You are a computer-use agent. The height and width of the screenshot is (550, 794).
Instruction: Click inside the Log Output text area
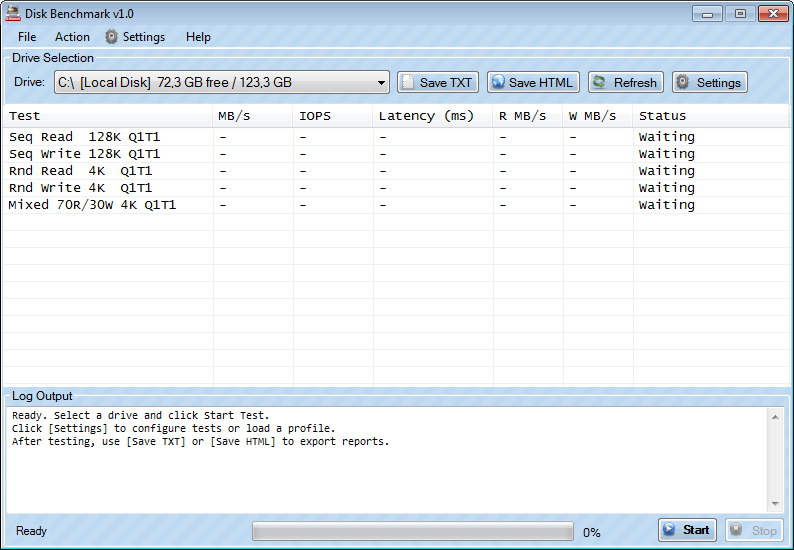coord(387,460)
